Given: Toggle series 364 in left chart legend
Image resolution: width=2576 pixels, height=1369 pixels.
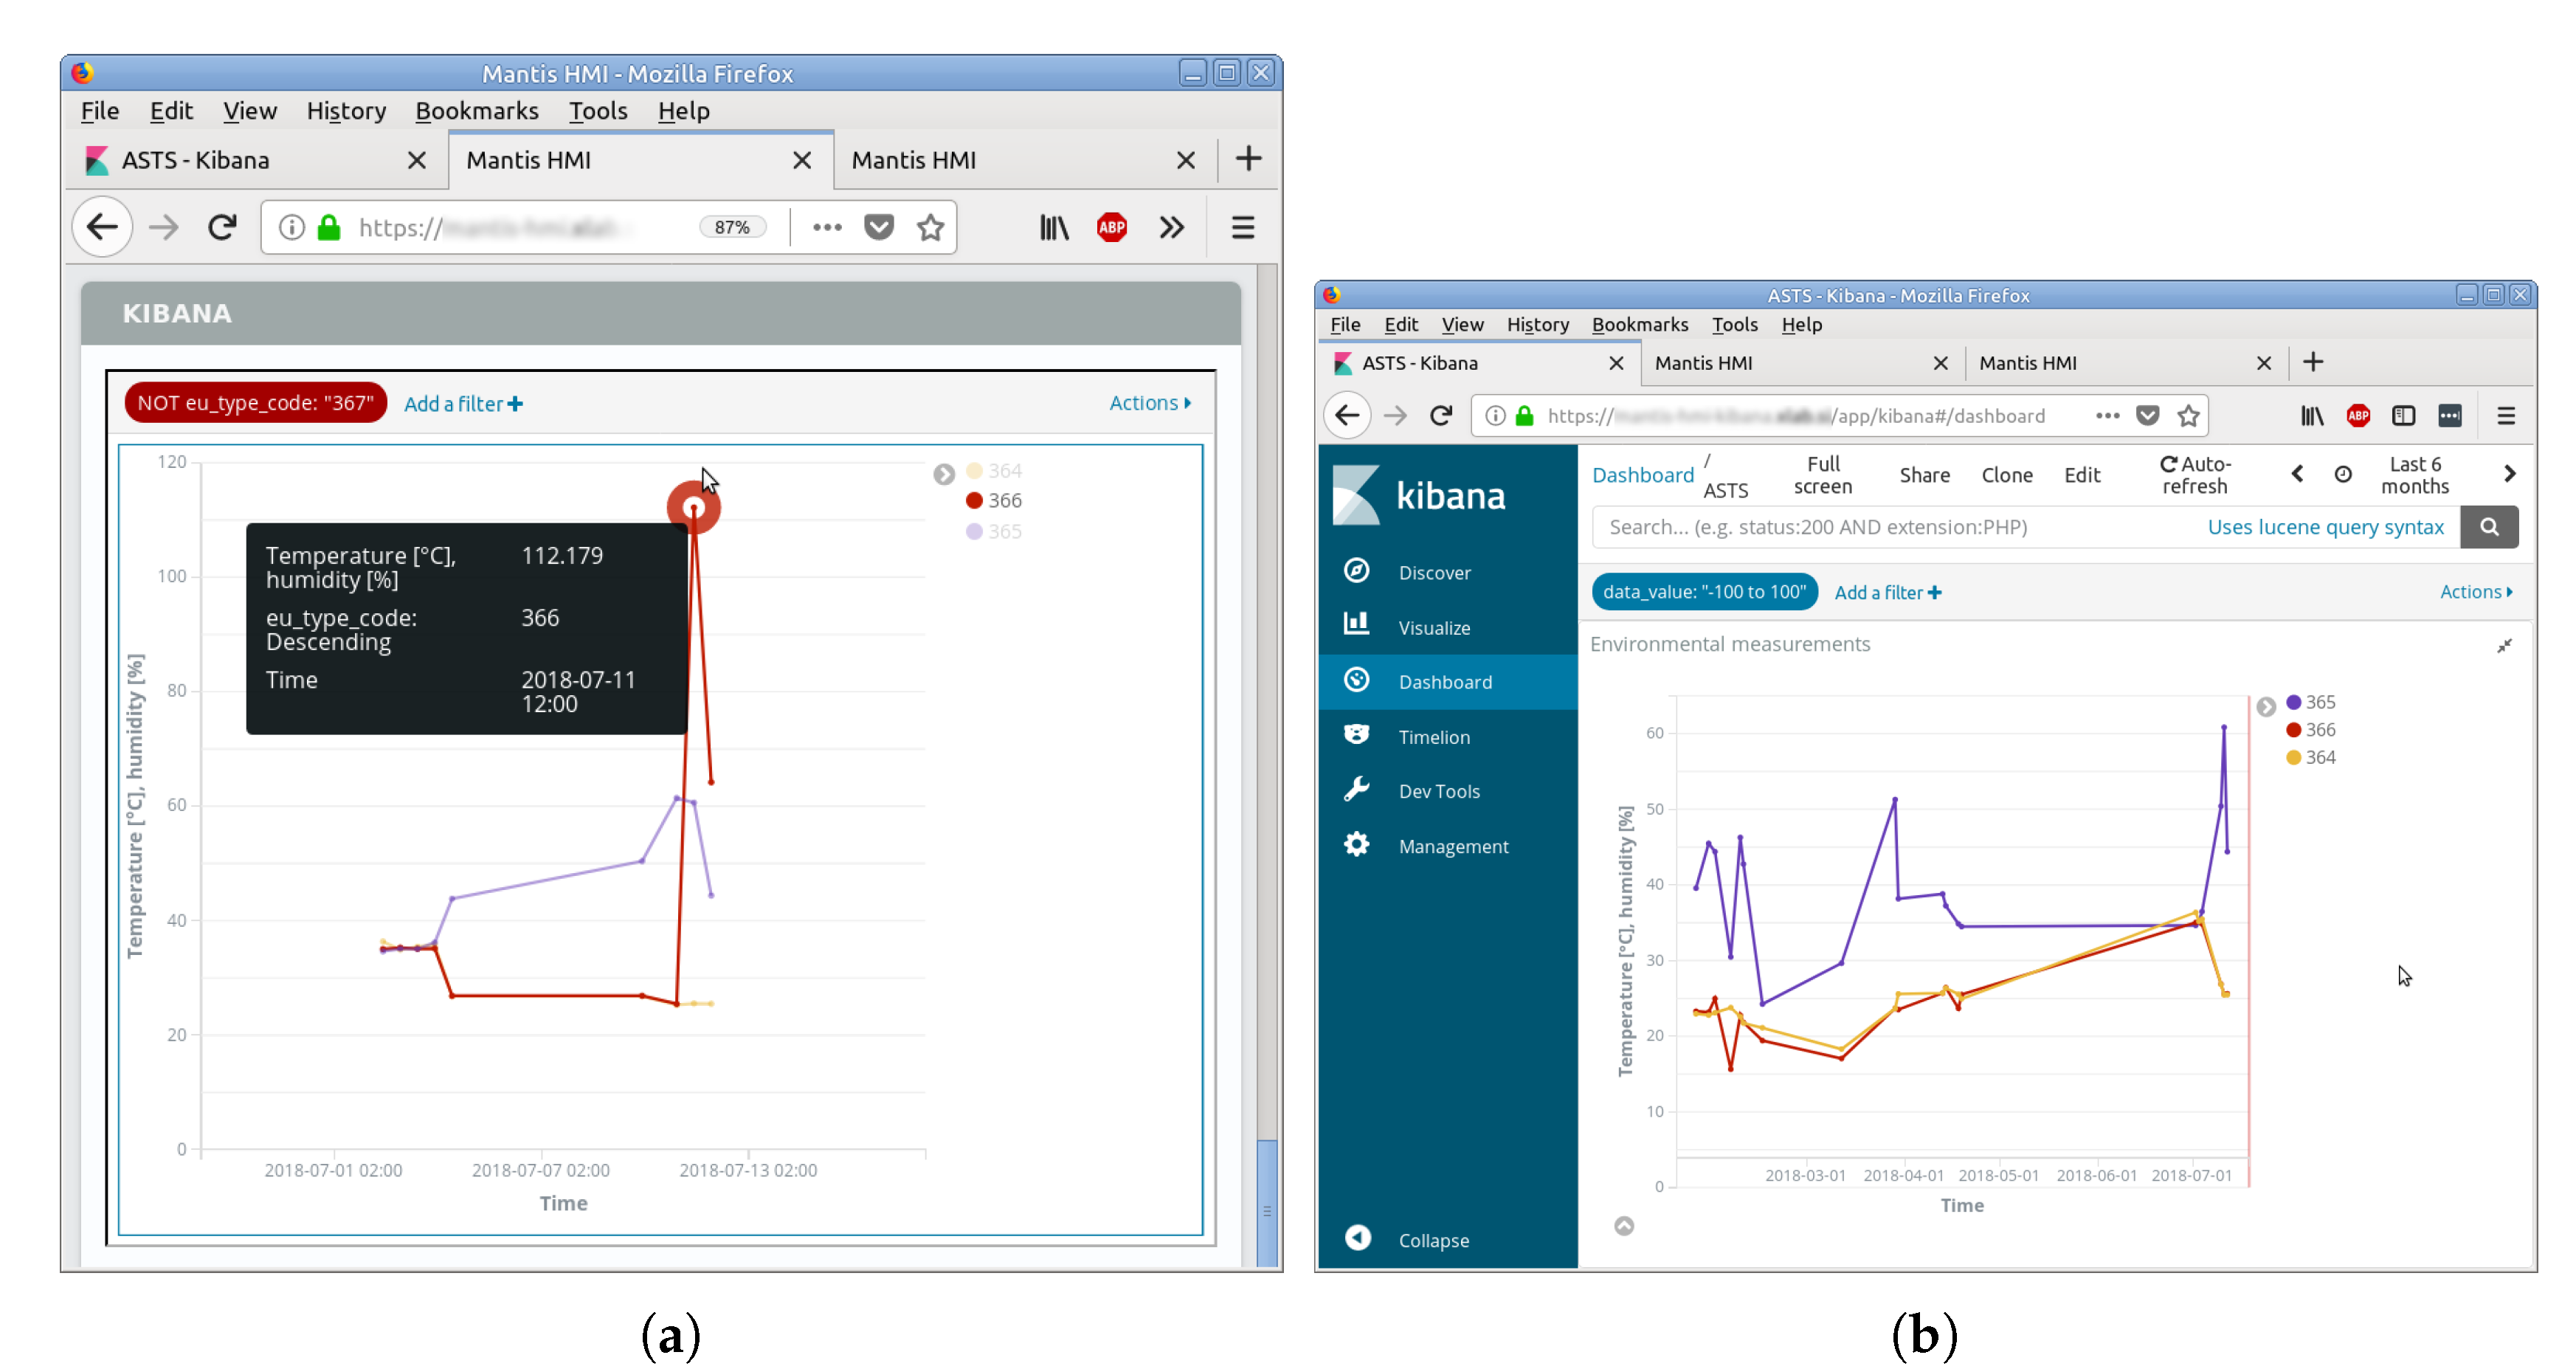Looking at the screenshot, I should point(994,471).
